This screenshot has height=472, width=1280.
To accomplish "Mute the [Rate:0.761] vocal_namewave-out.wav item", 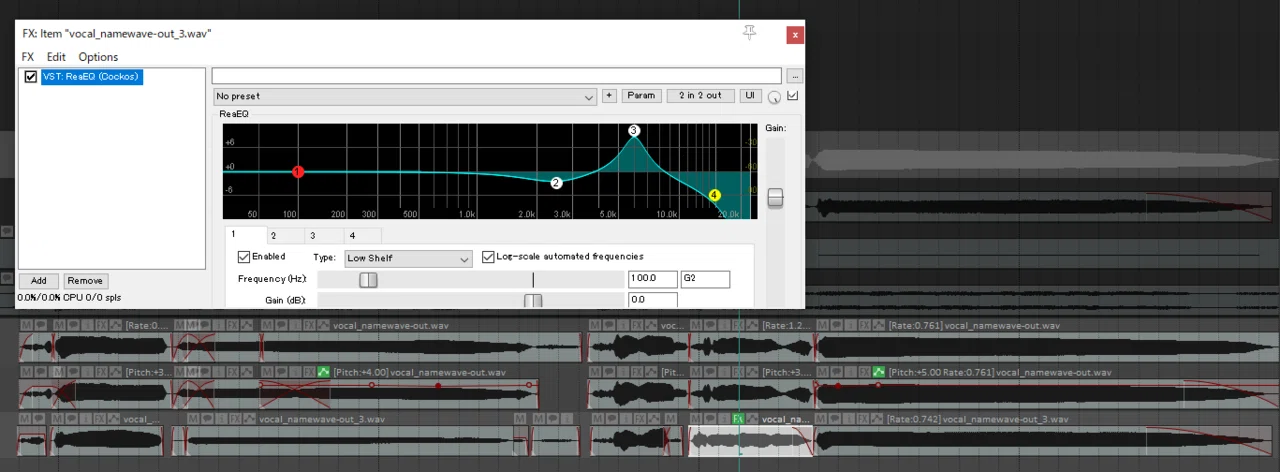I will point(822,326).
